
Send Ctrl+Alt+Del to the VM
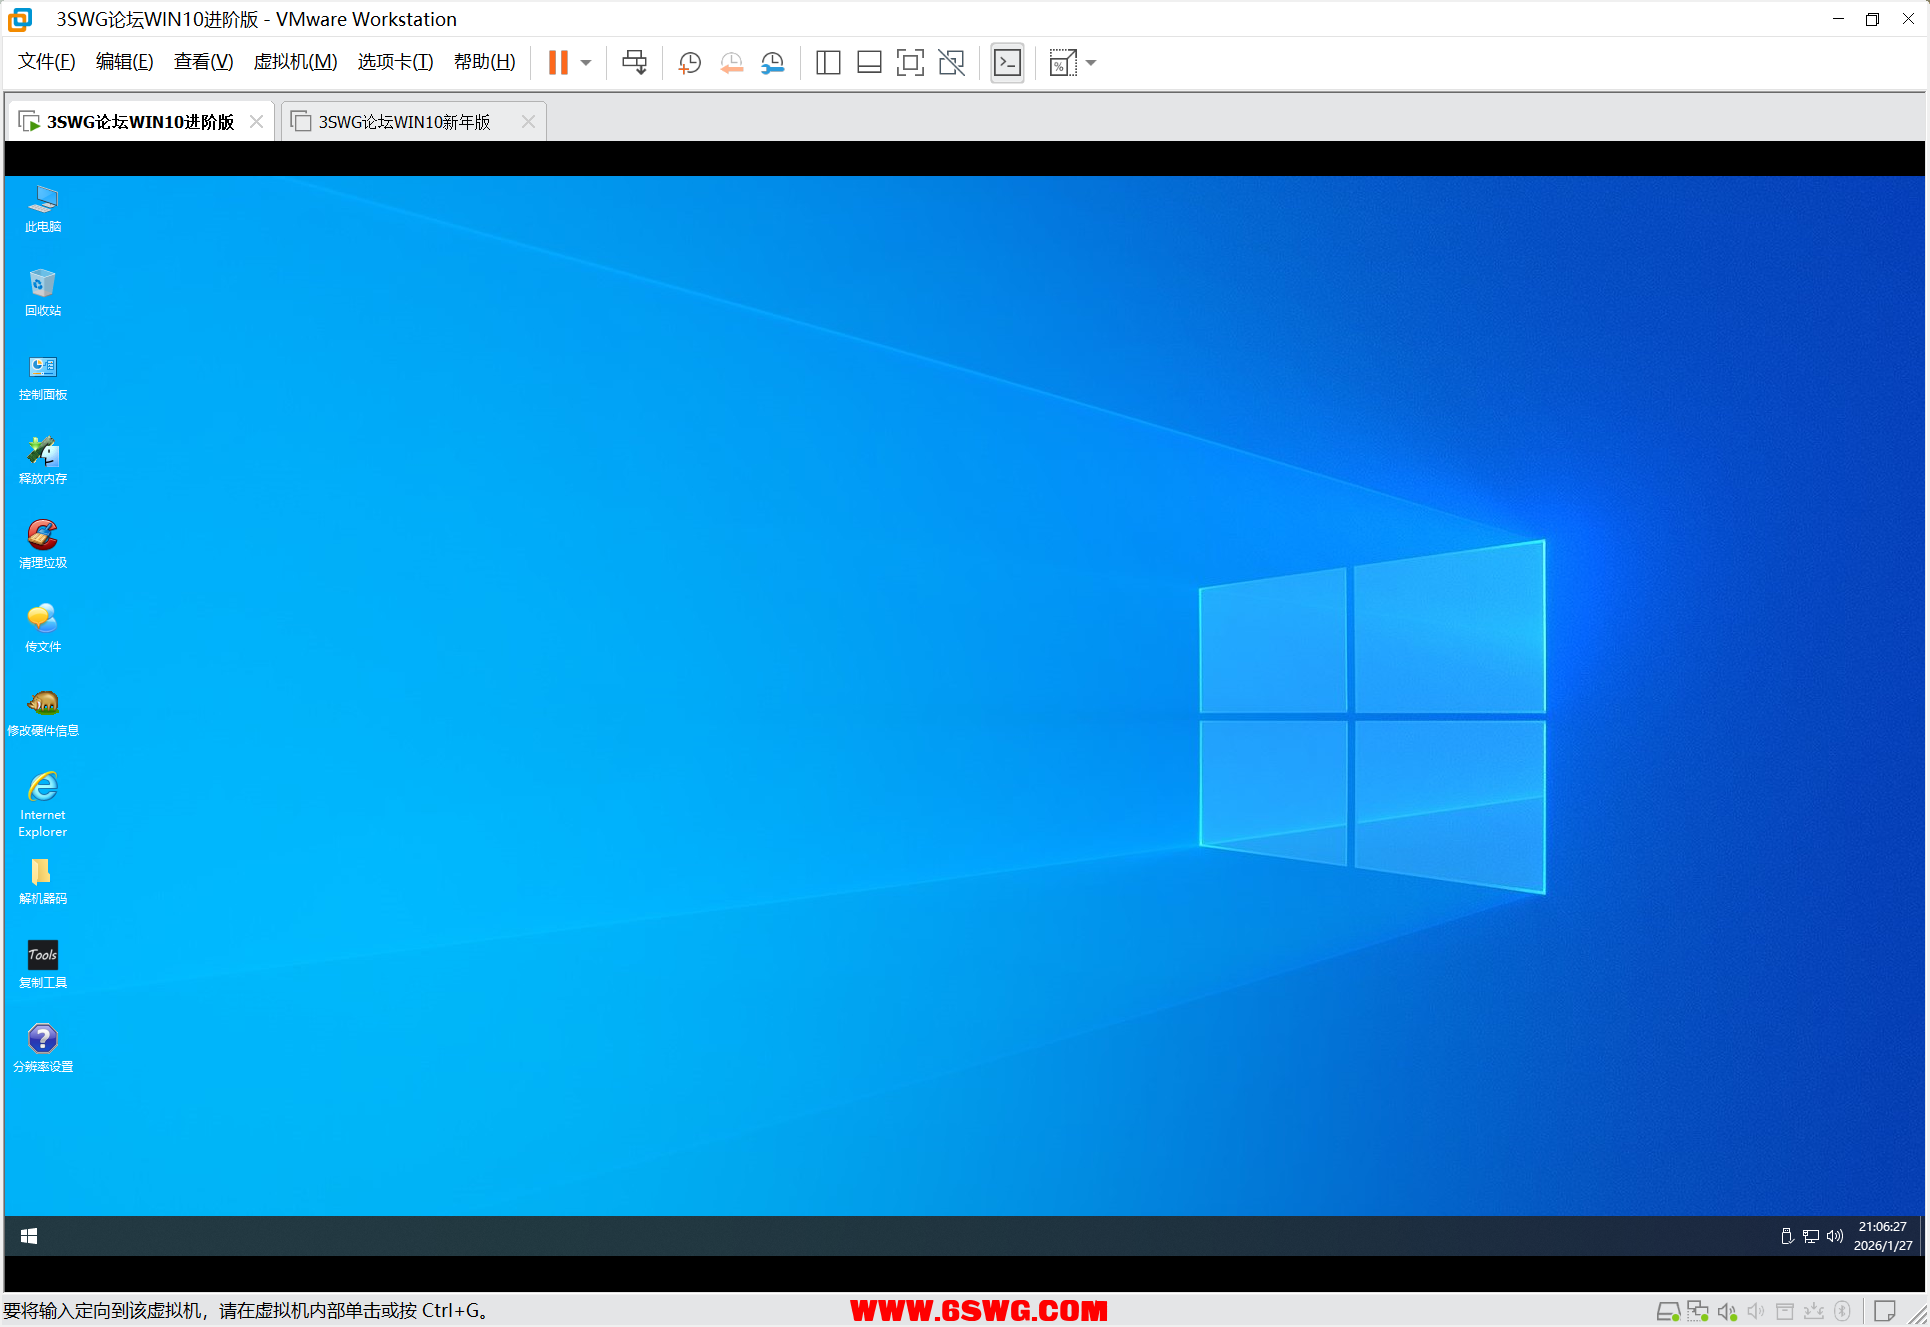click(634, 63)
